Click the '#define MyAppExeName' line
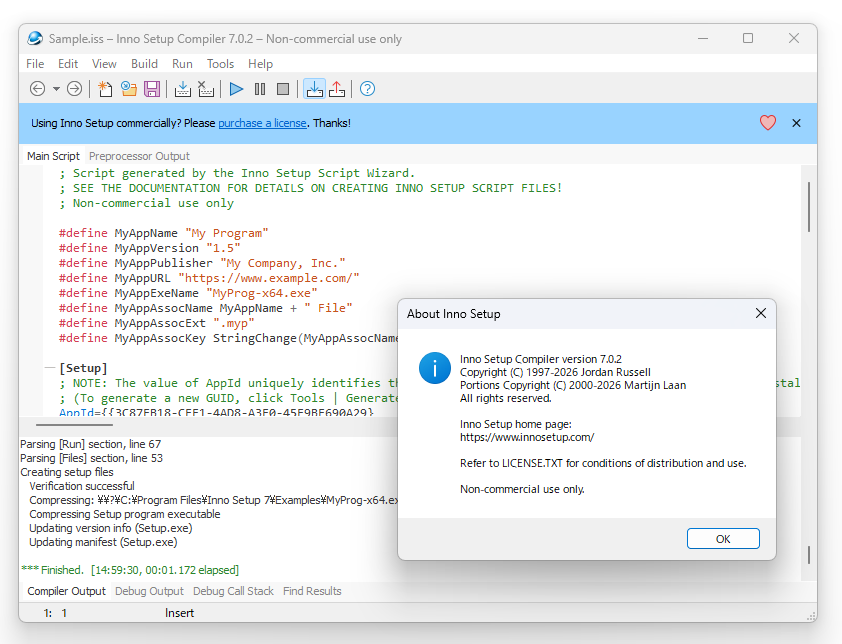The image size is (842, 644). (188, 293)
